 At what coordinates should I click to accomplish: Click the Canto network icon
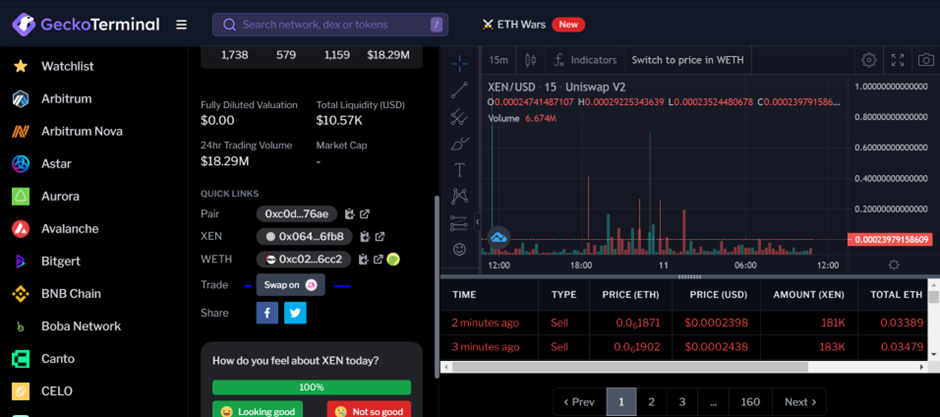pyautogui.click(x=20, y=359)
